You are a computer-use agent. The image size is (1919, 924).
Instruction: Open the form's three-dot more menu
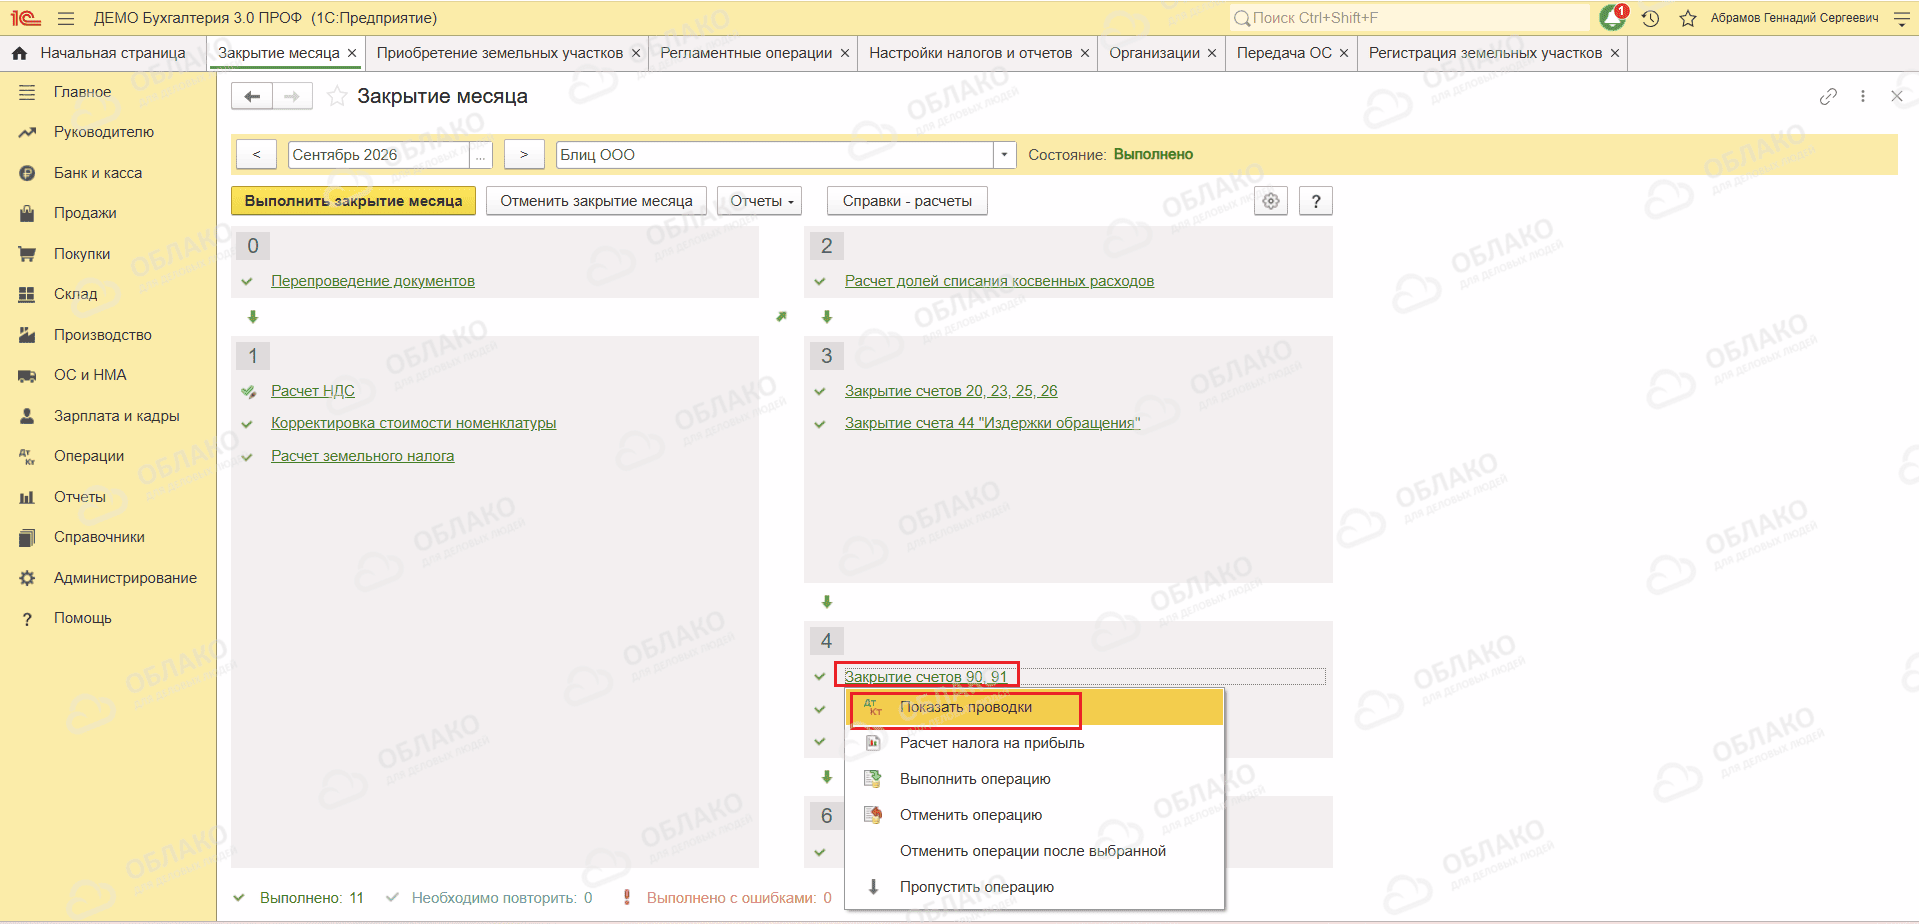[1862, 96]
